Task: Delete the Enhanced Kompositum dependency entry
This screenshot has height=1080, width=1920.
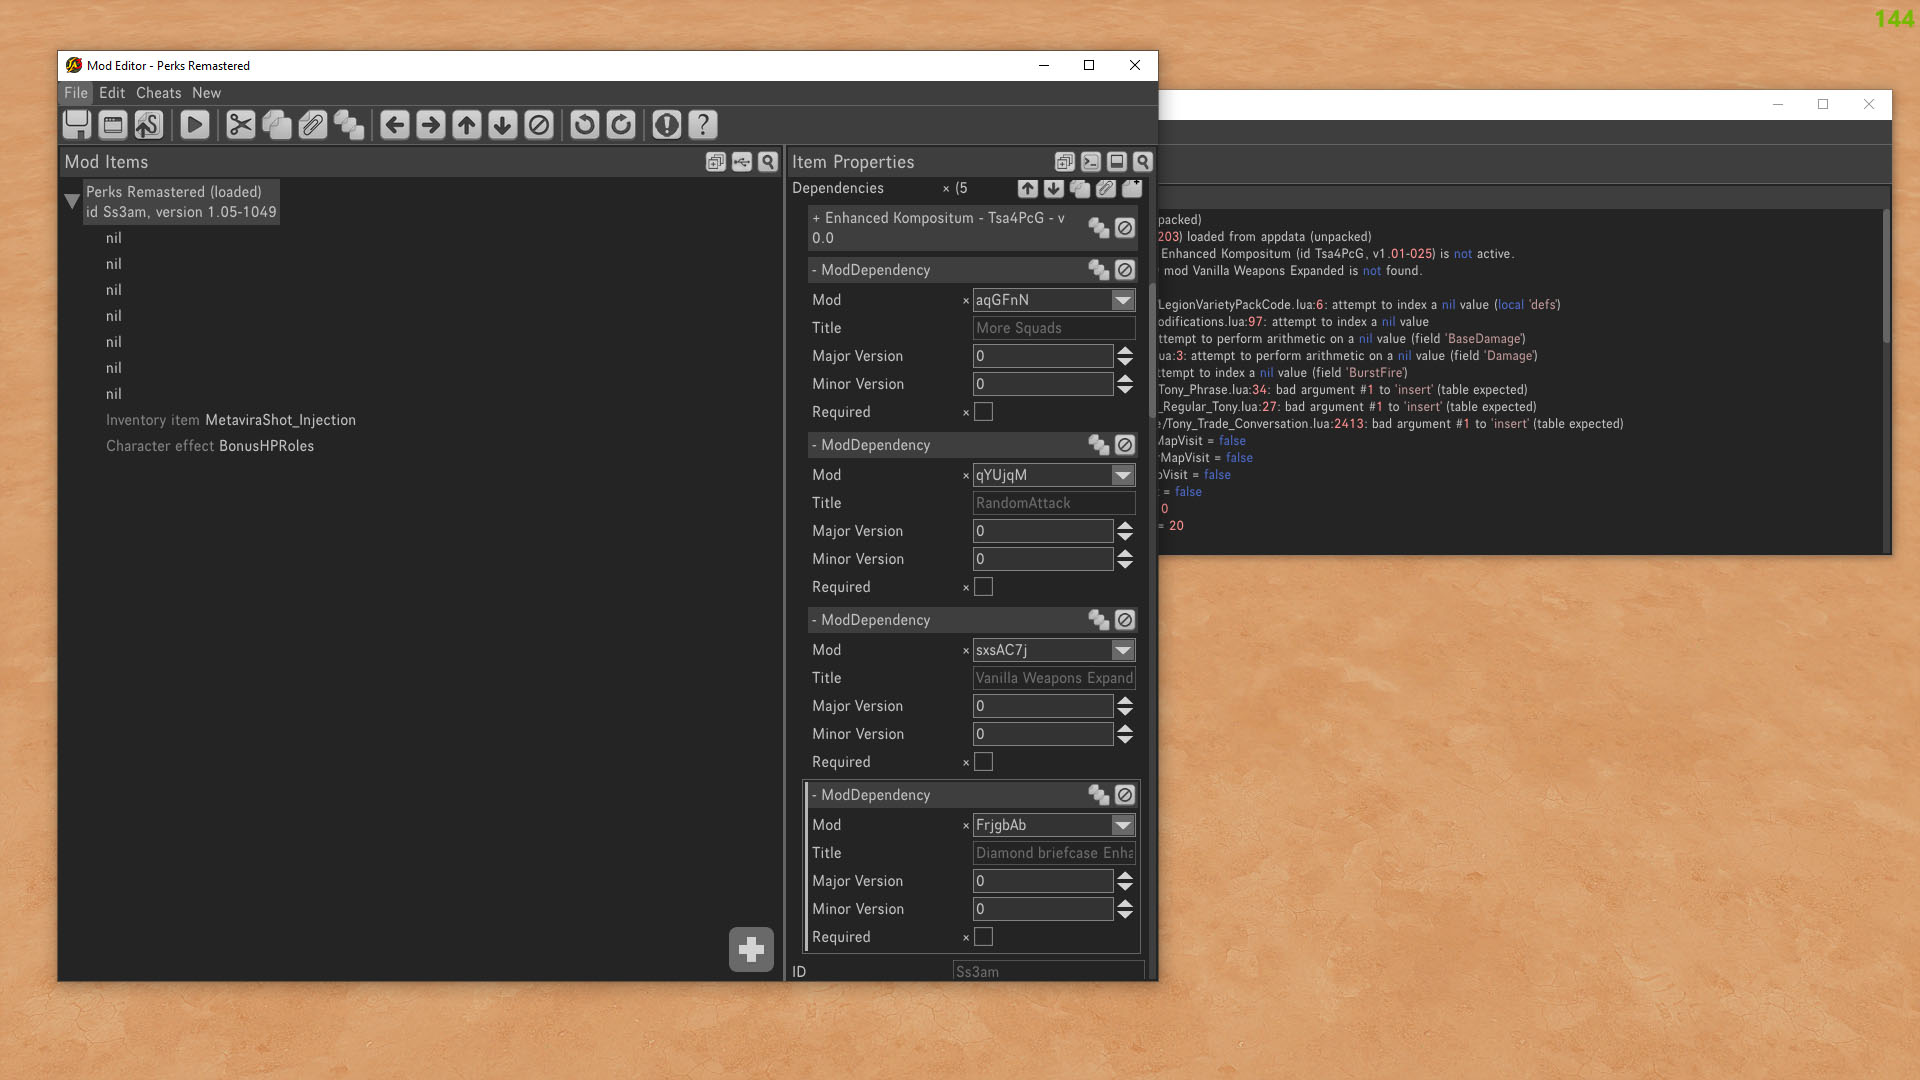Action: click(1125, 228)
